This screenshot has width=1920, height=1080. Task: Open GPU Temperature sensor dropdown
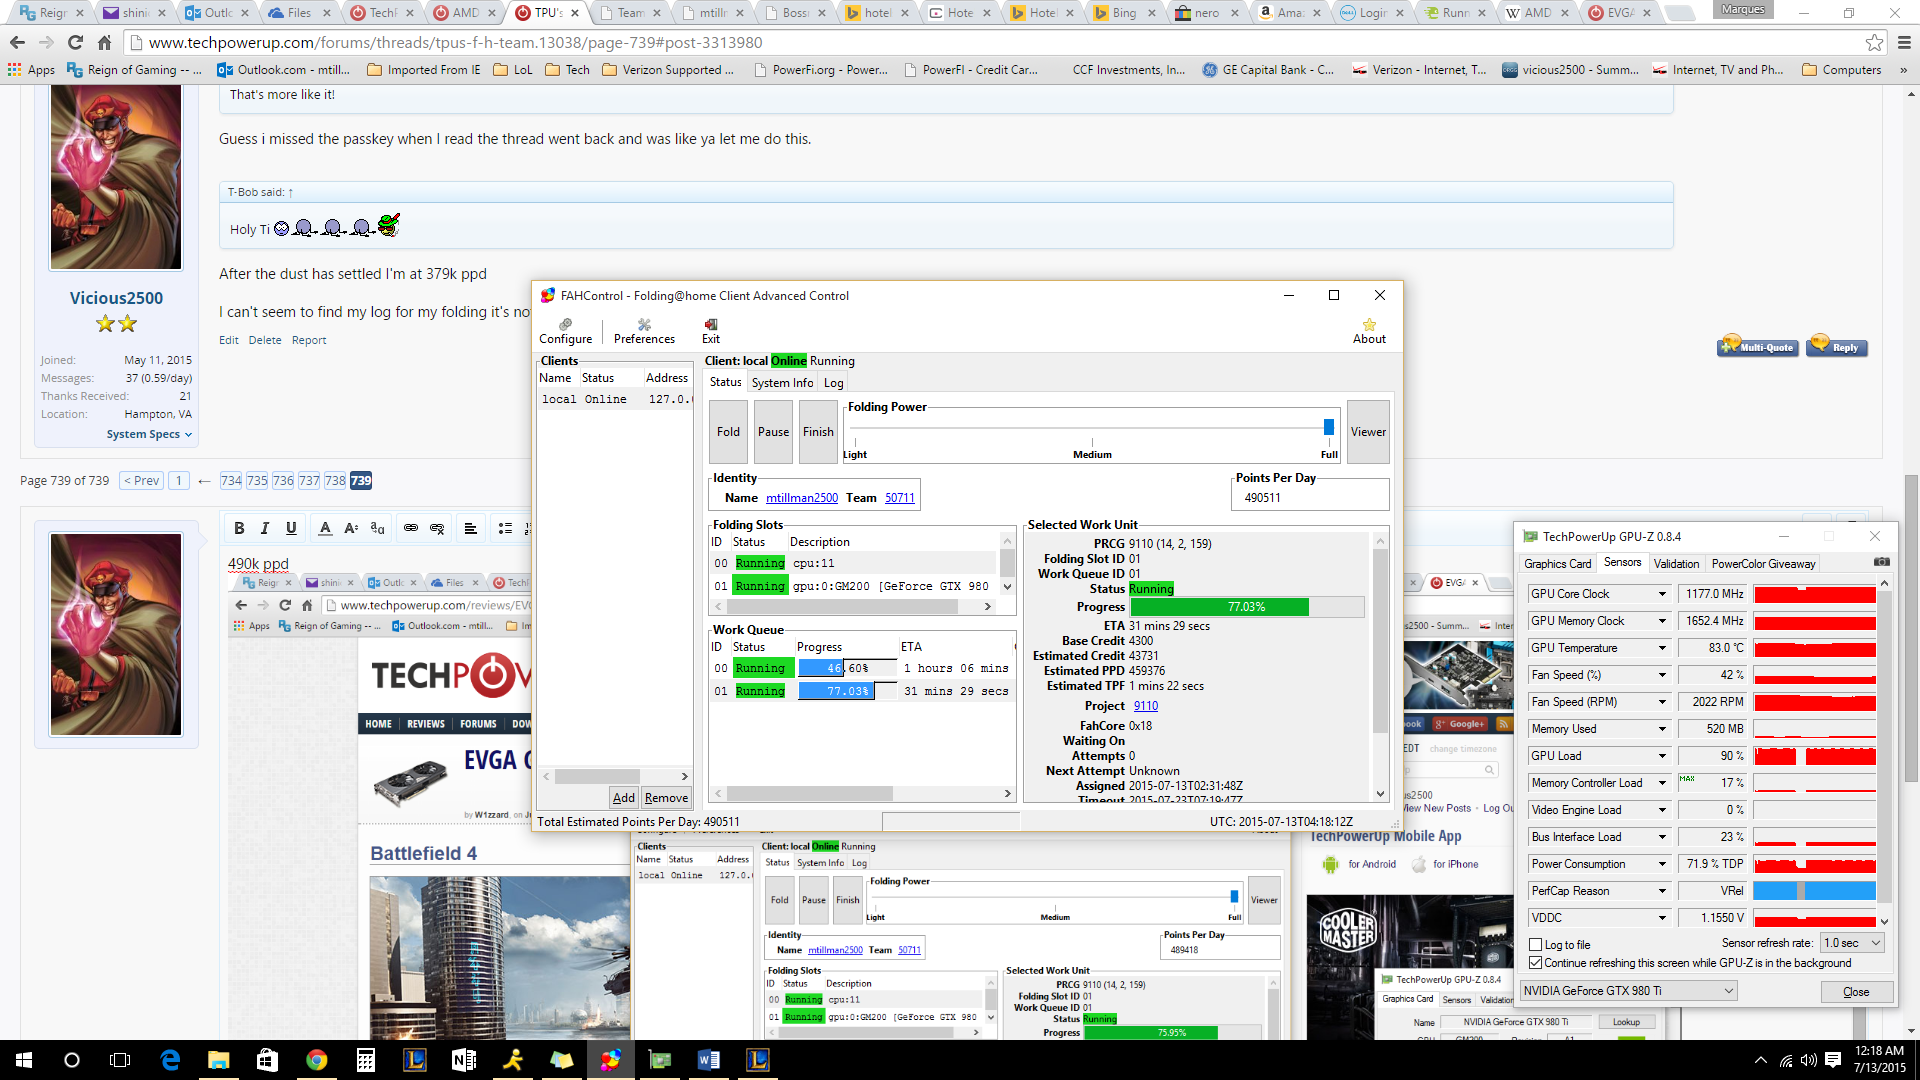[x=1662, y=648]
